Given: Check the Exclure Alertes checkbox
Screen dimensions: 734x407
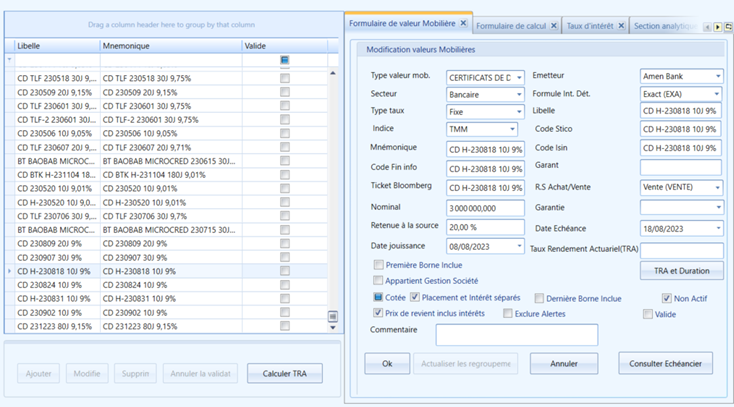Looking at the screenshot, I should [507, 313].
